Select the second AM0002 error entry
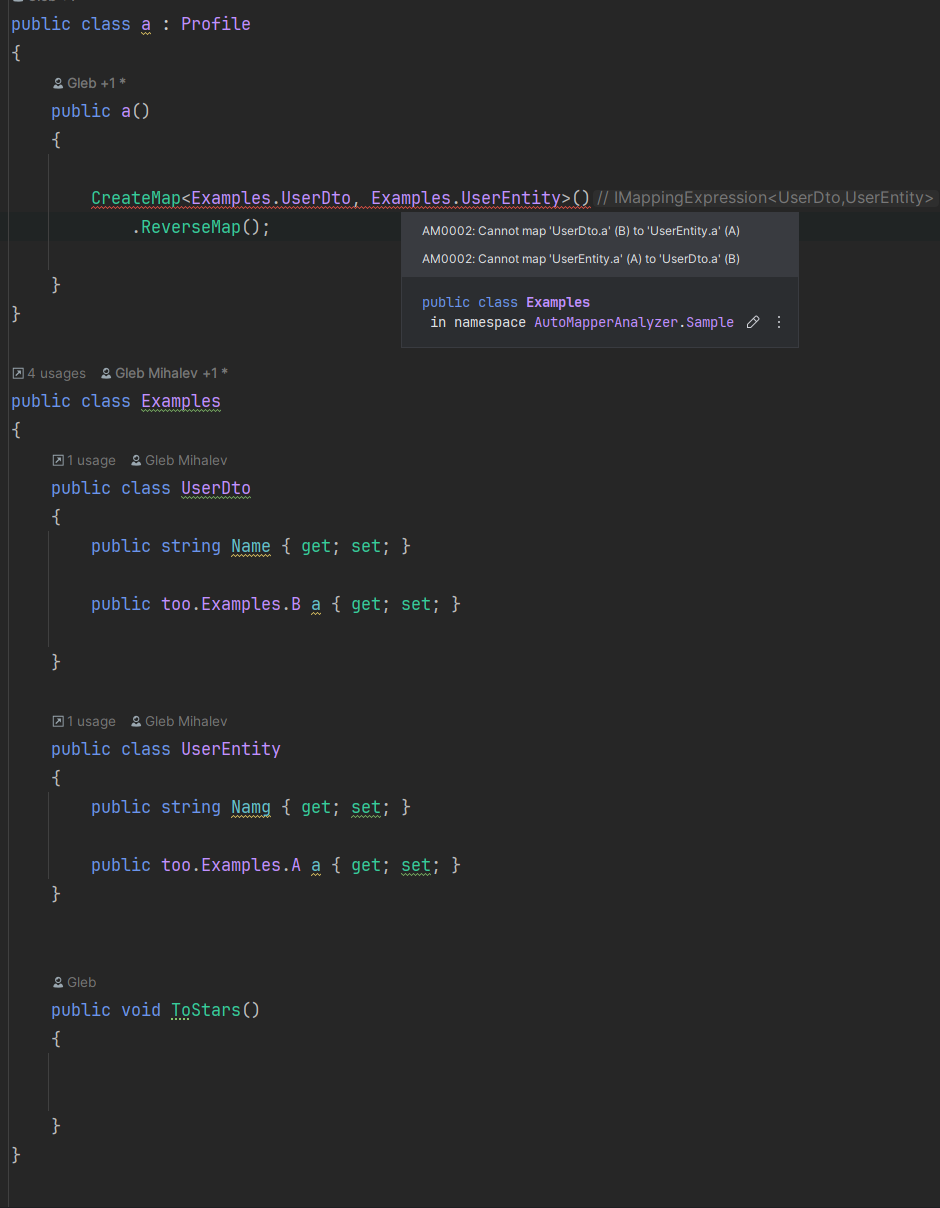The image size is (940, 1208). tap(580, 258)
